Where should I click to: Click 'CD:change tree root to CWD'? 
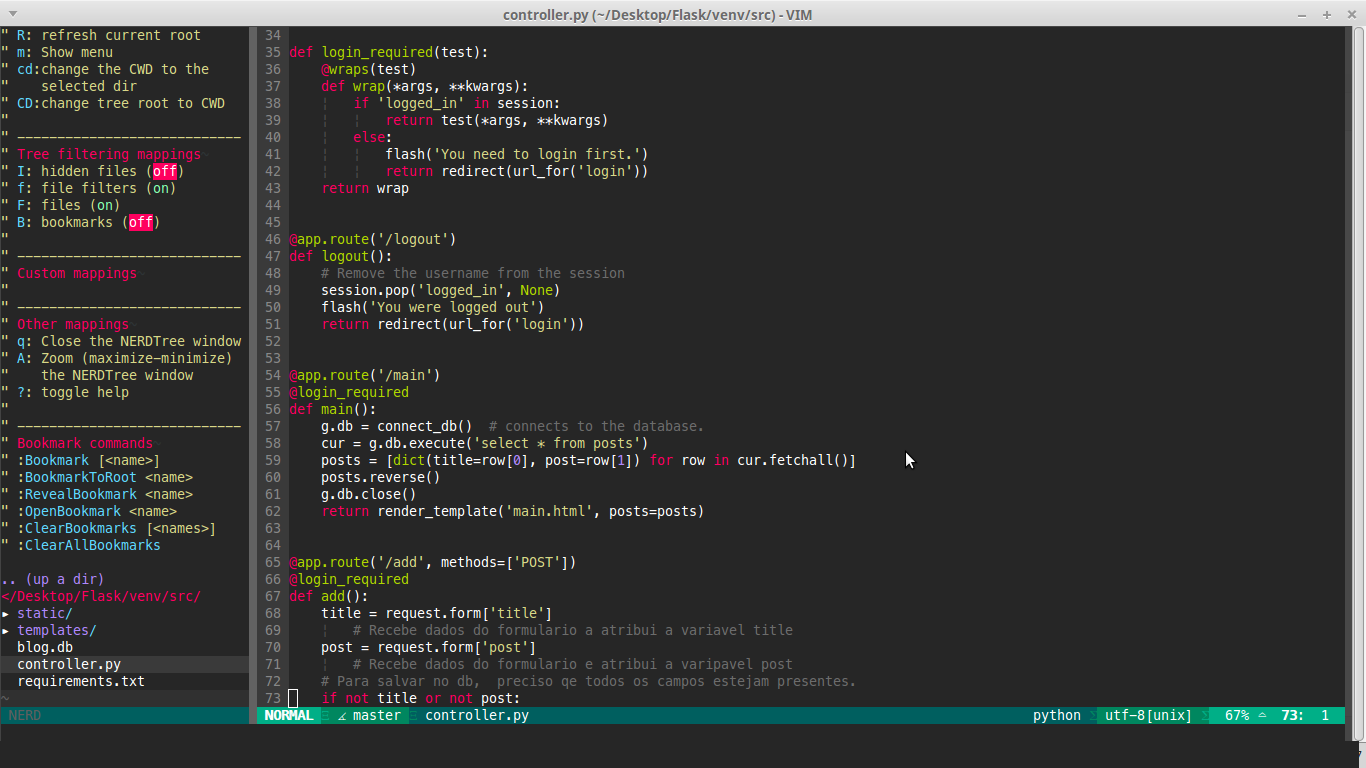click(113, 103)
